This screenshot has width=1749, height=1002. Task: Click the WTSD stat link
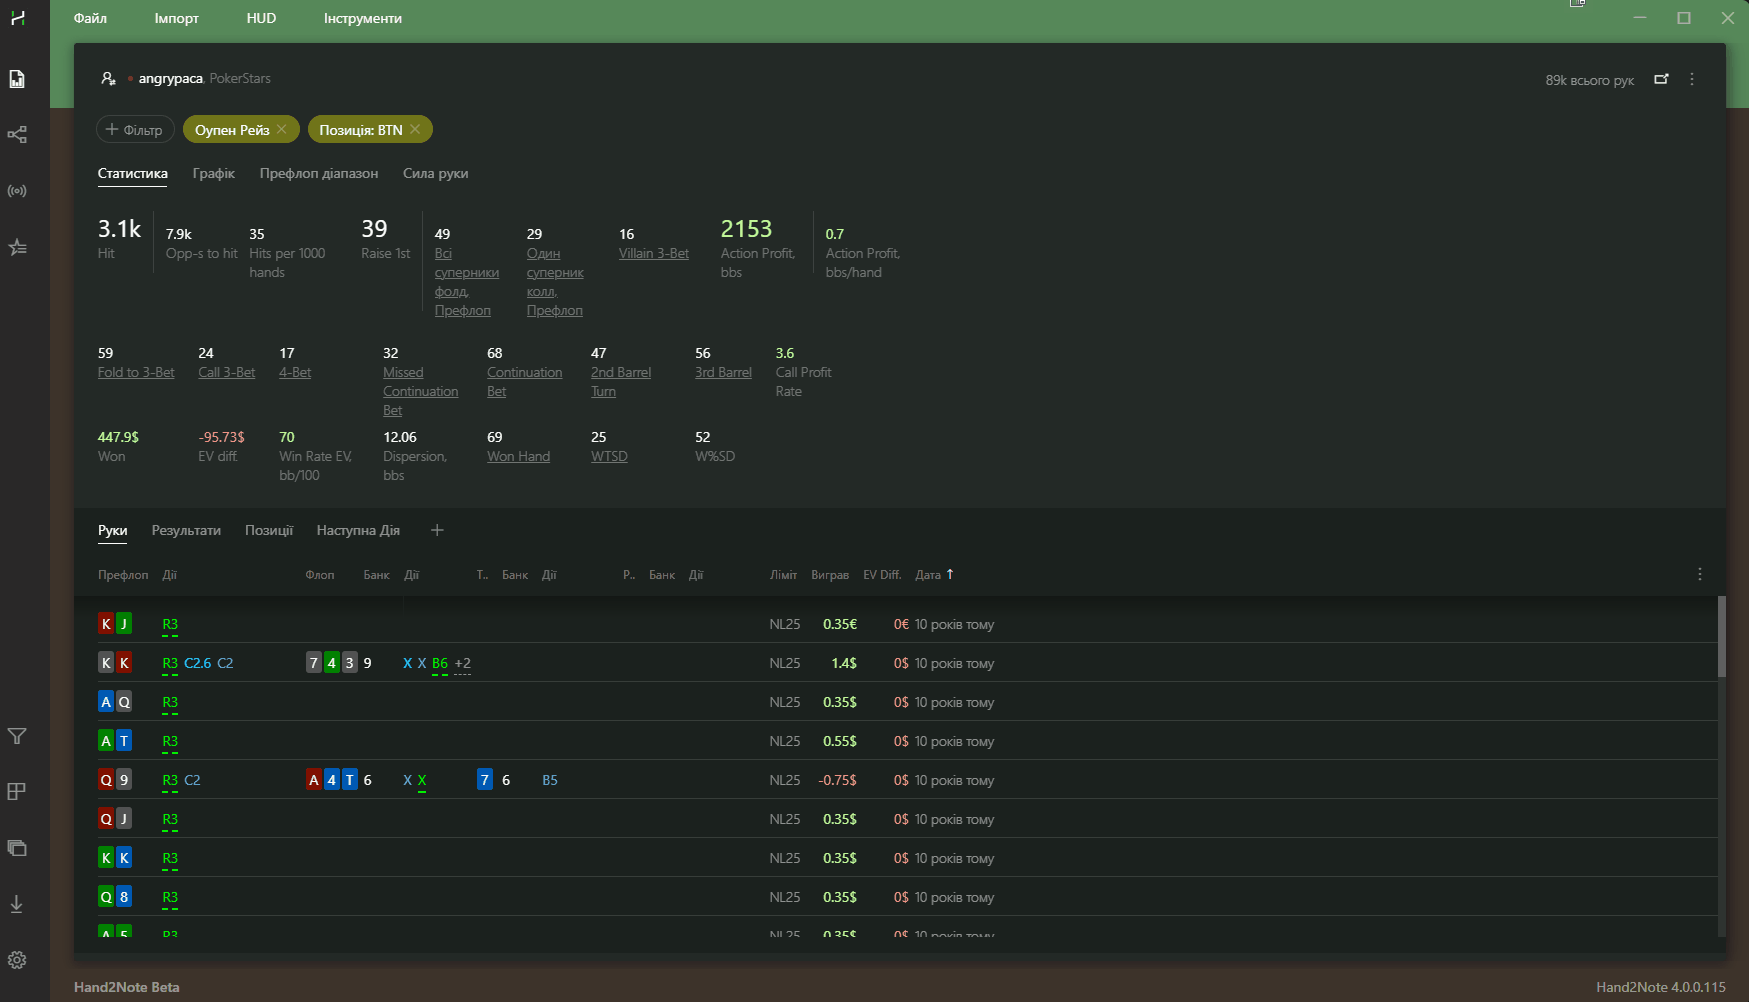609,456
